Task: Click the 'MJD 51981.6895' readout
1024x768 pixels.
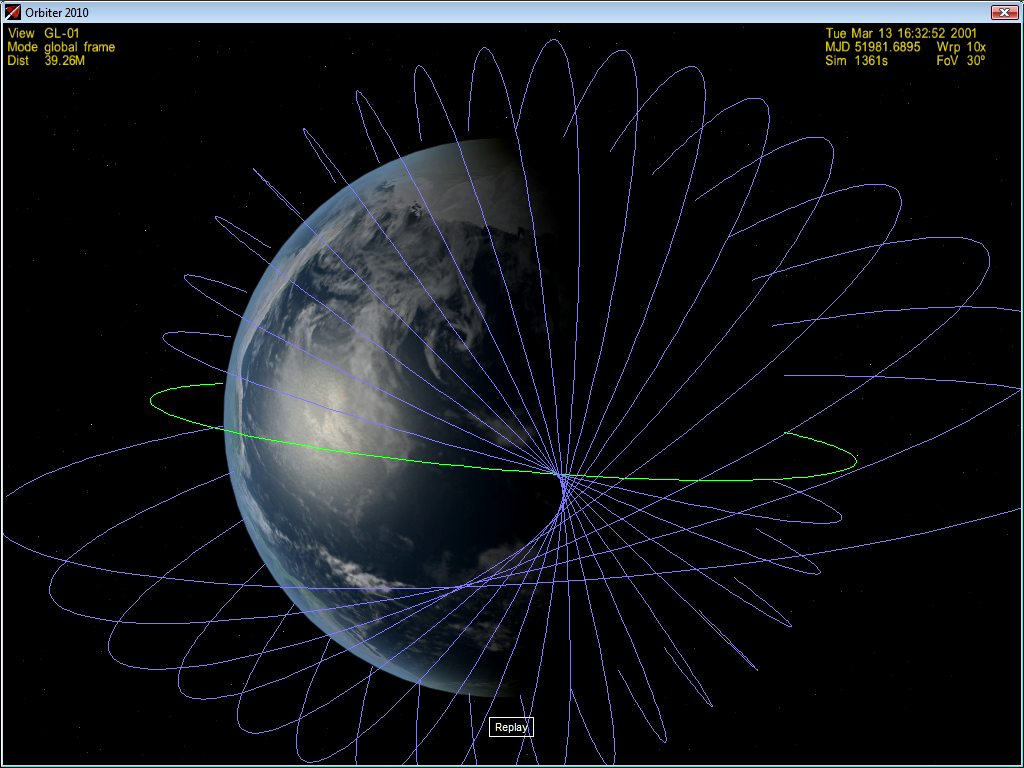Action: coord(872,47)
